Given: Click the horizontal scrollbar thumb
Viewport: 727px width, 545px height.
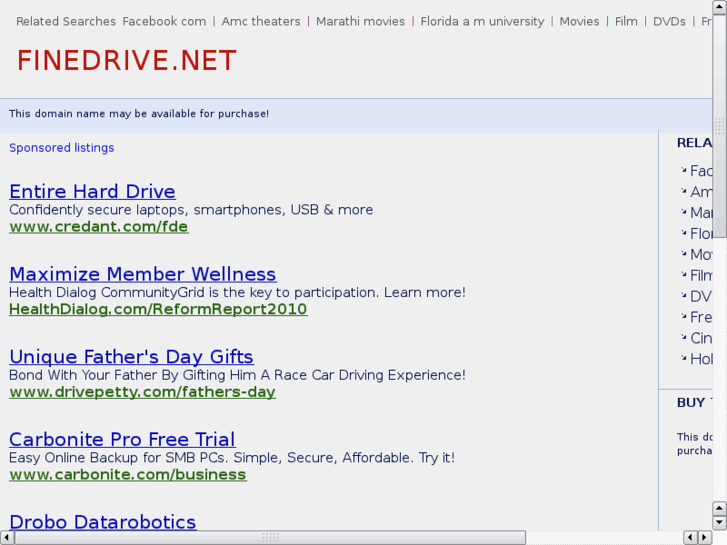Looking at the screenshot, I should 270,538.
